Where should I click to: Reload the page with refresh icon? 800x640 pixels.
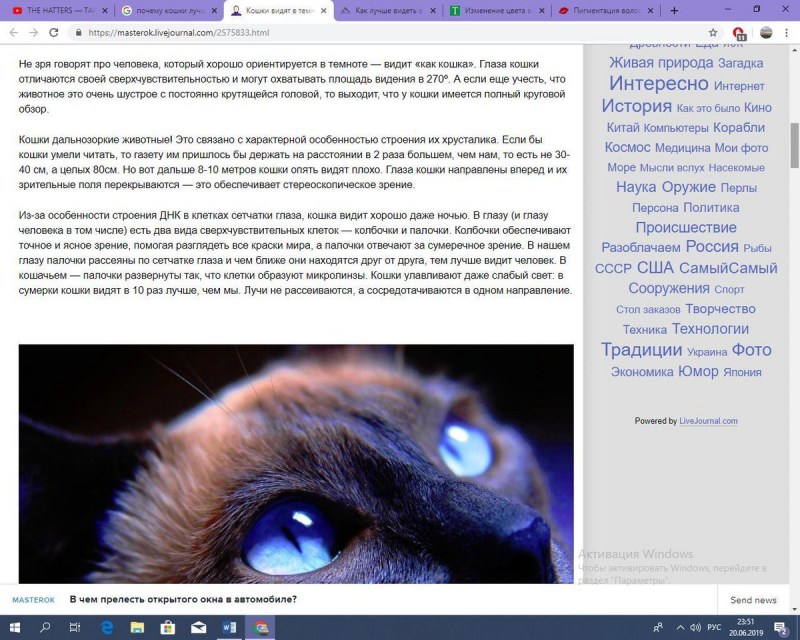tap(54, 33)
